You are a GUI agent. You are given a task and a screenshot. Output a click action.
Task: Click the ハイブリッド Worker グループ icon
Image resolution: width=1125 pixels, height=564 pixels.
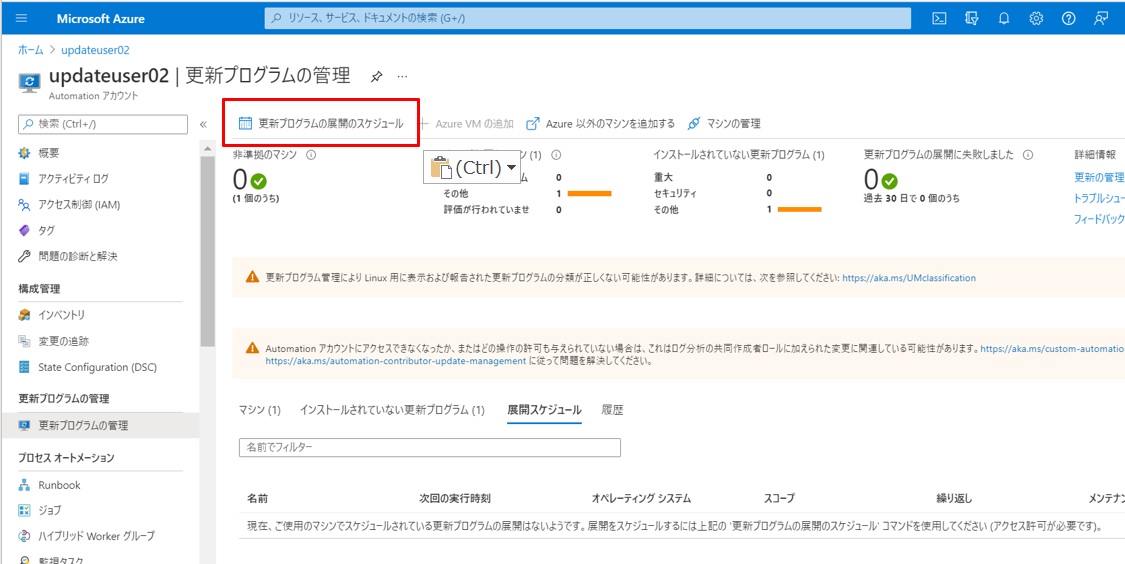point(24,536)
